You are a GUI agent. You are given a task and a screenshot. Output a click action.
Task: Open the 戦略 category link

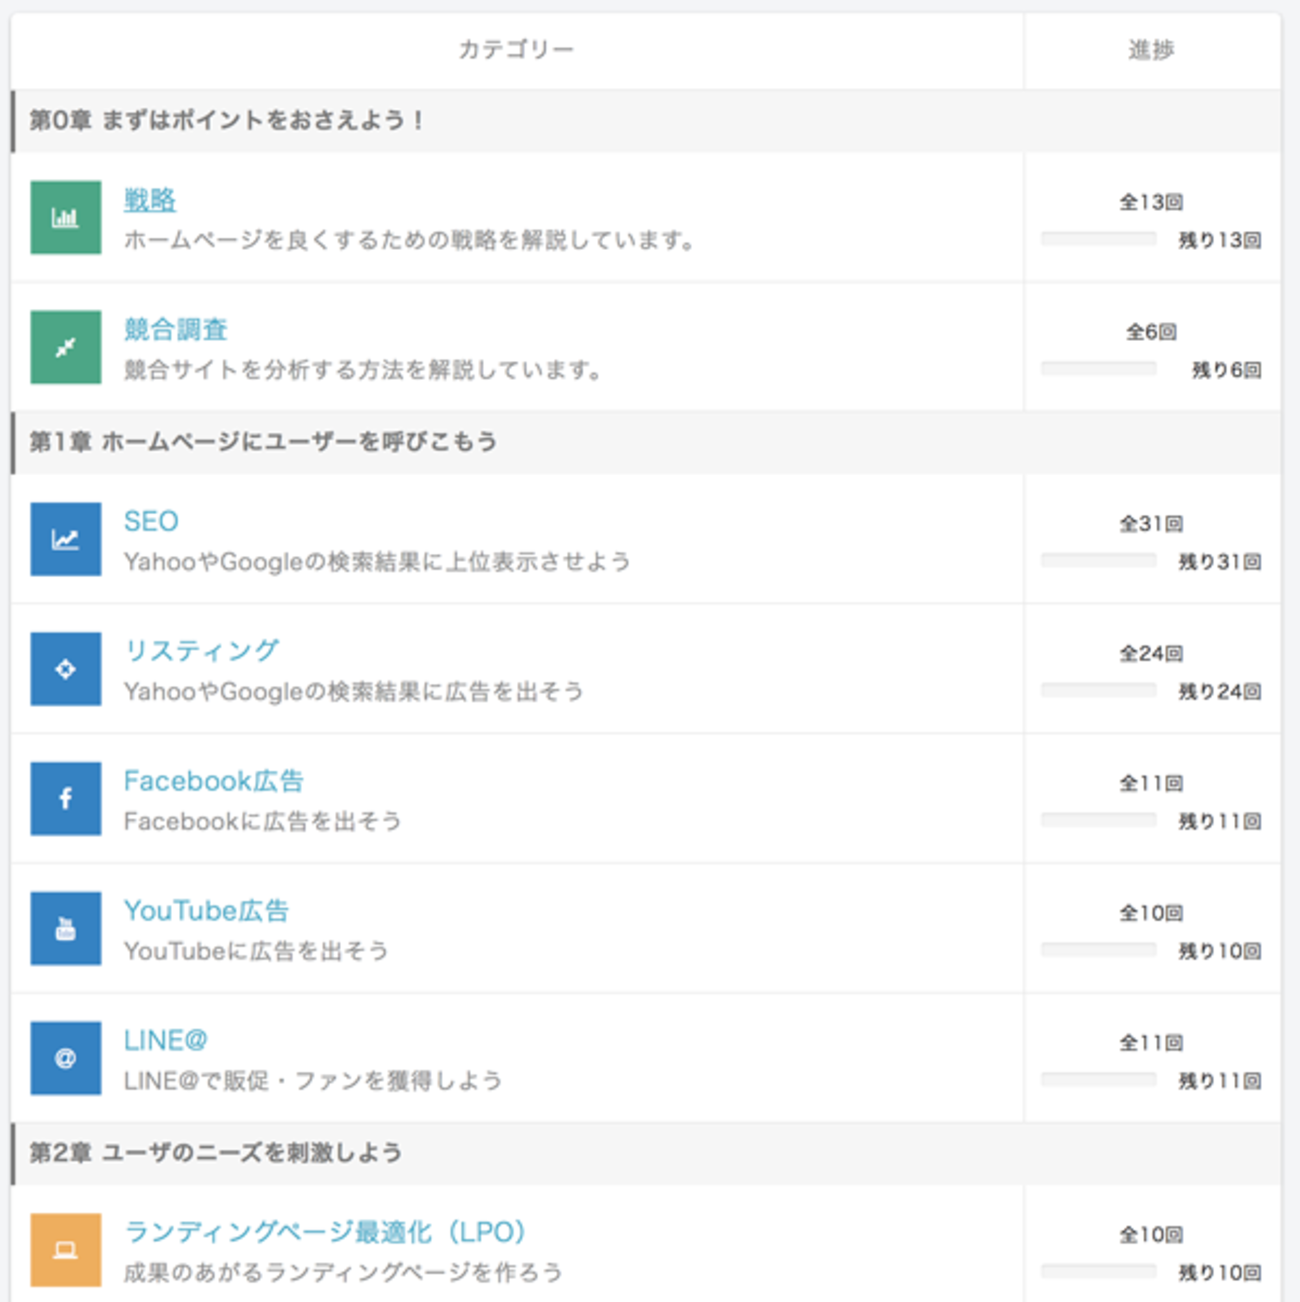150,200
